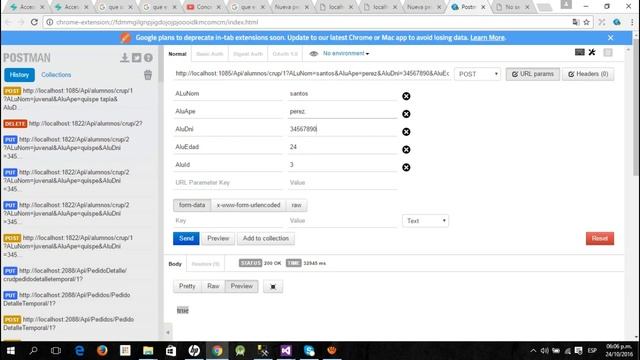Toggle the URL params button
The image size is (640, 360).
533,74
